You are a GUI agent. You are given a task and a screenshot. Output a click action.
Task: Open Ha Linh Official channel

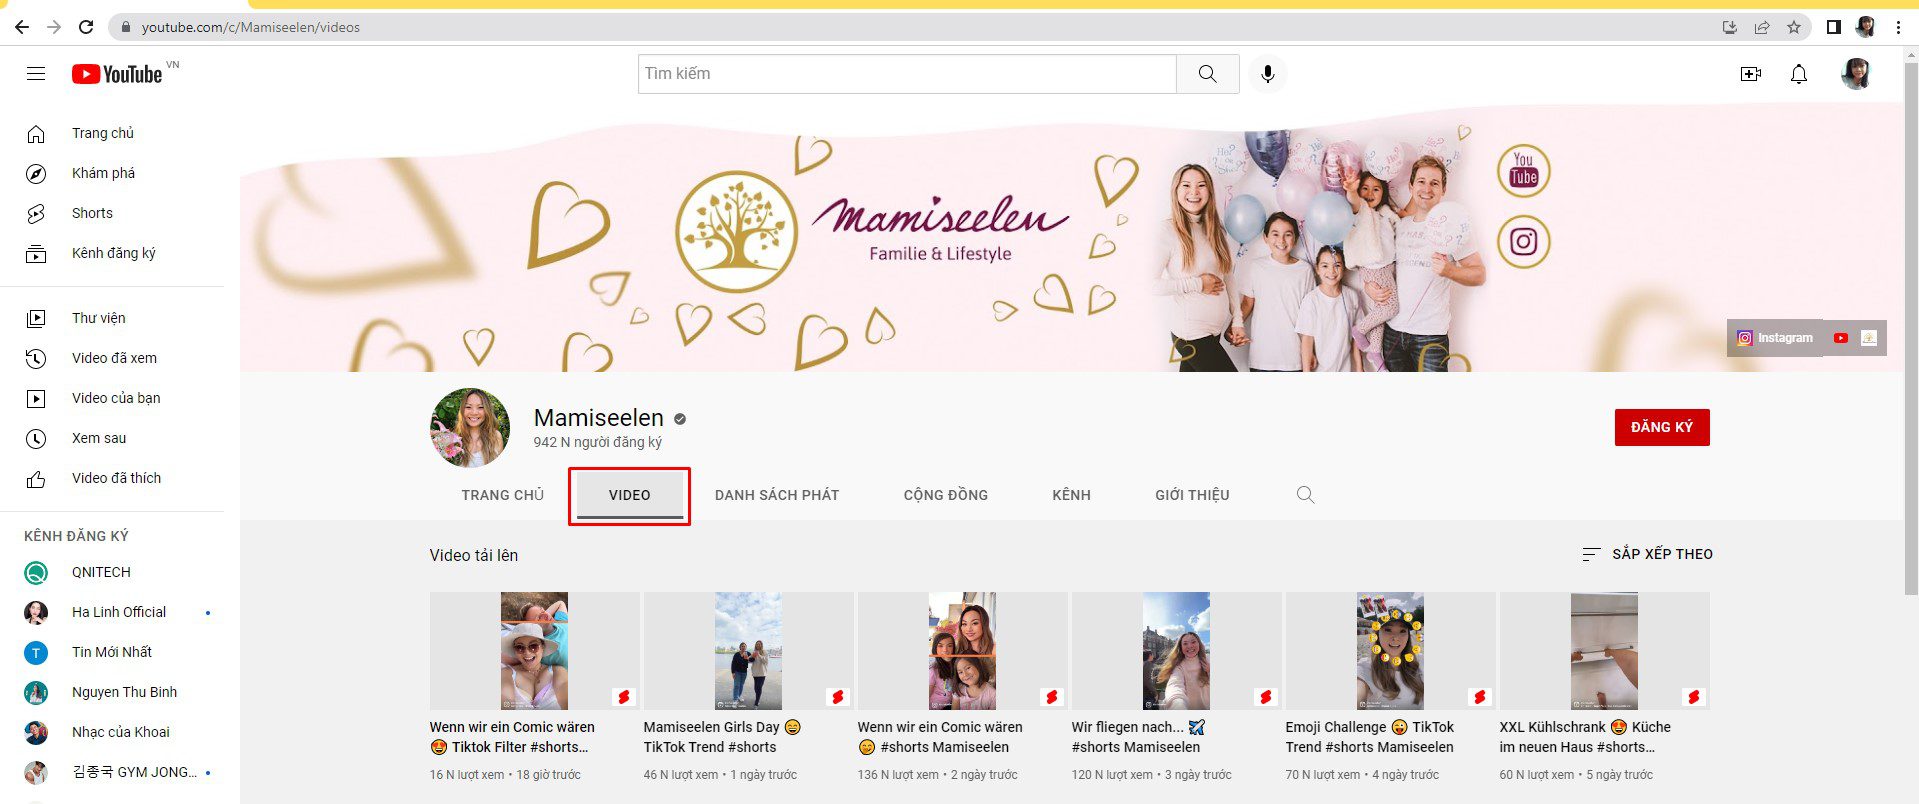point(112,612)
